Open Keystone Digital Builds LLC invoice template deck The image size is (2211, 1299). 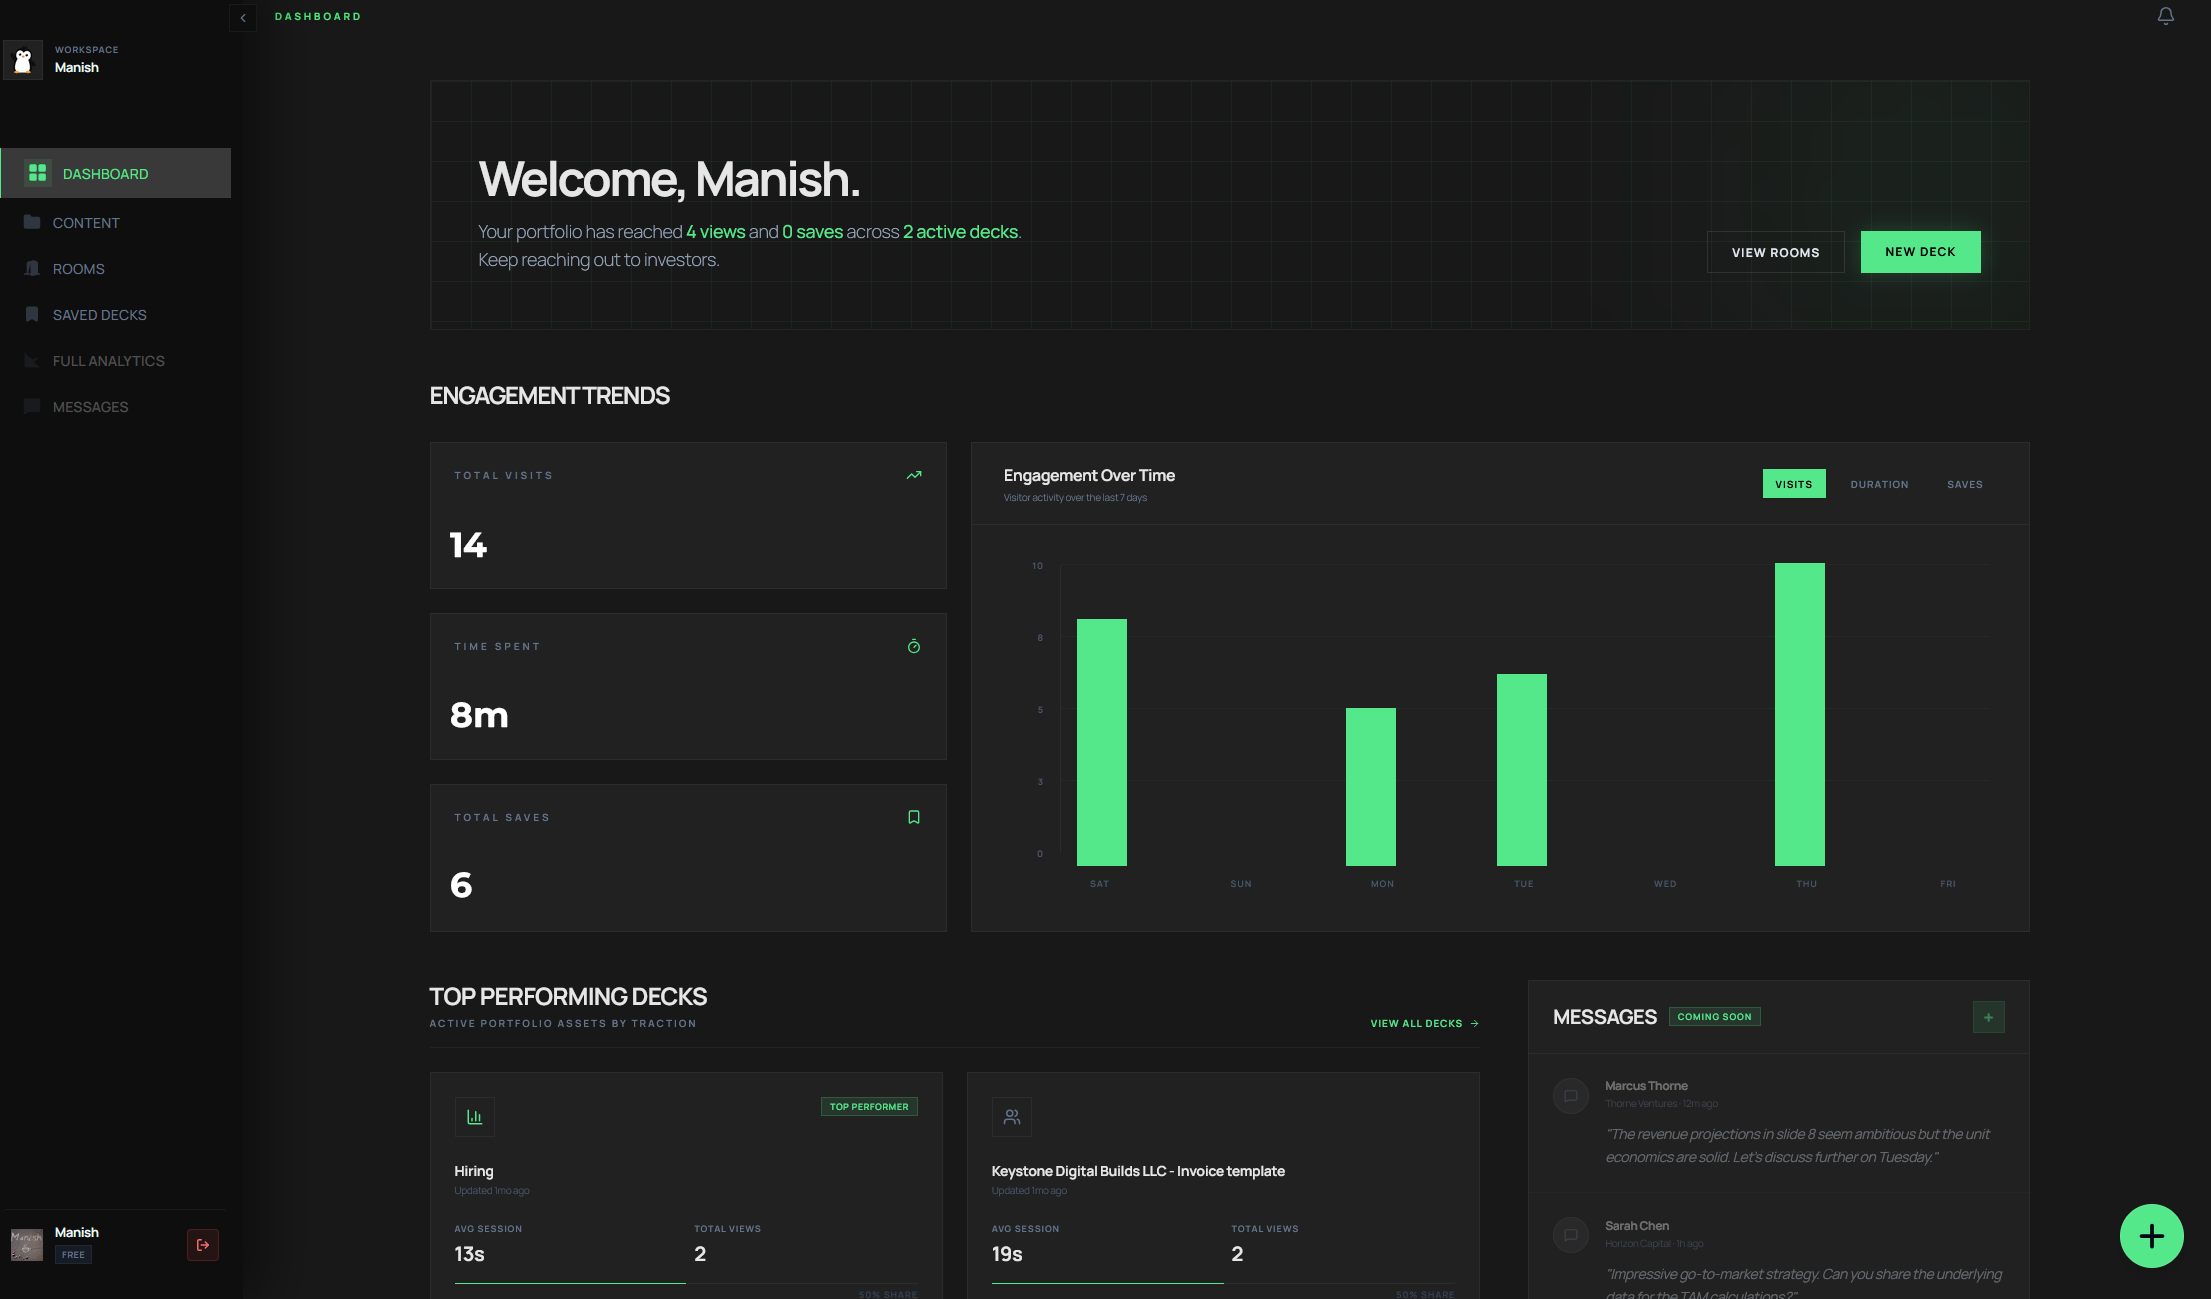click(x=1138, y=1171)
